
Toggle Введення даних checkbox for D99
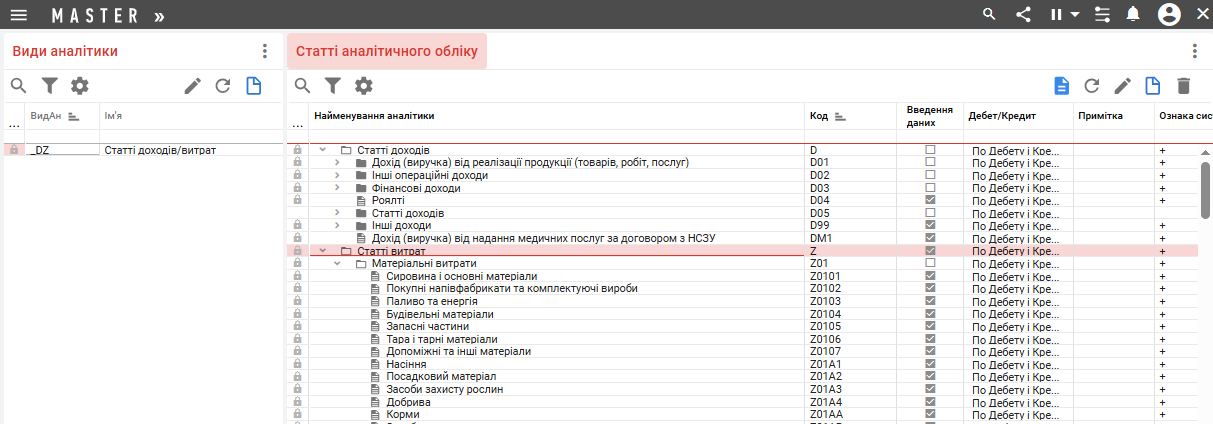pyautogui.click(x=930, y=226)
